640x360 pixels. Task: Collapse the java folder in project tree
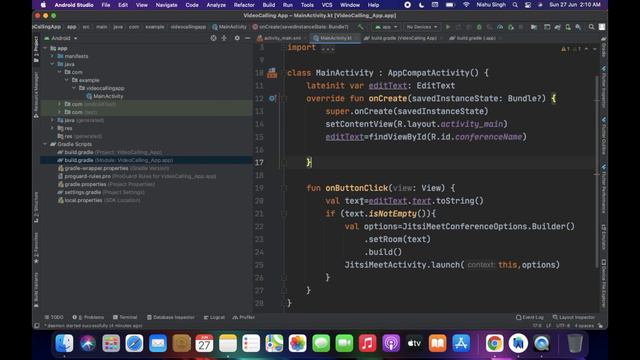[x=52, y=64]
